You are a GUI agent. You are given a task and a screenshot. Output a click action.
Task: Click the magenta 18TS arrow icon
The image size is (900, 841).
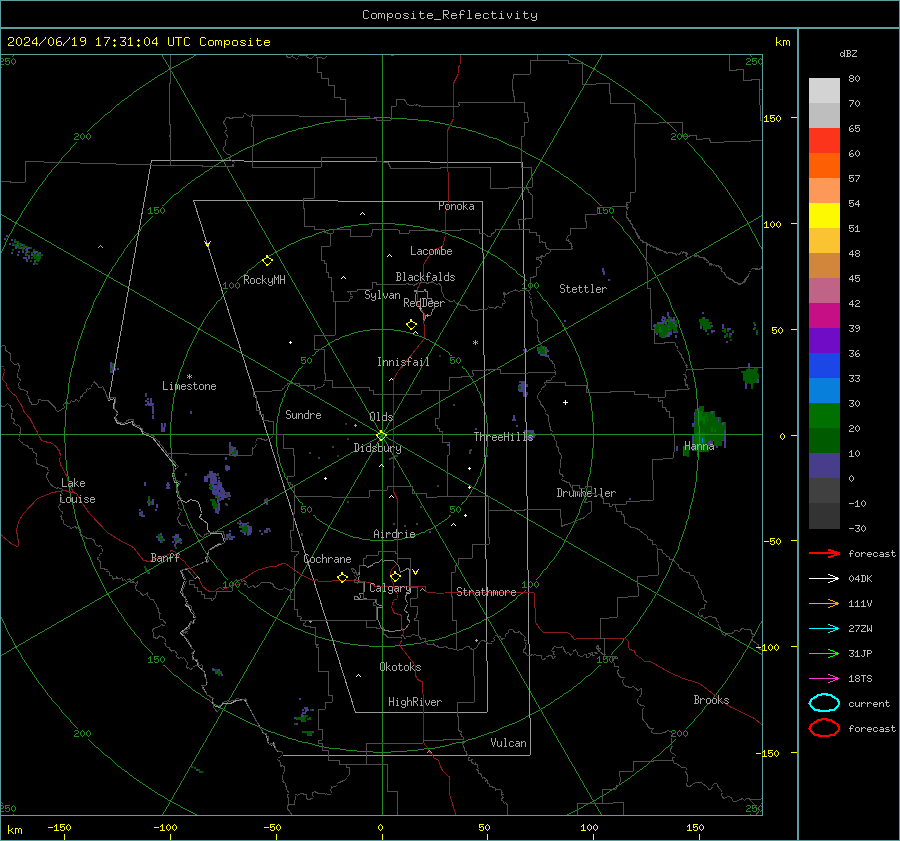point(824,678)
